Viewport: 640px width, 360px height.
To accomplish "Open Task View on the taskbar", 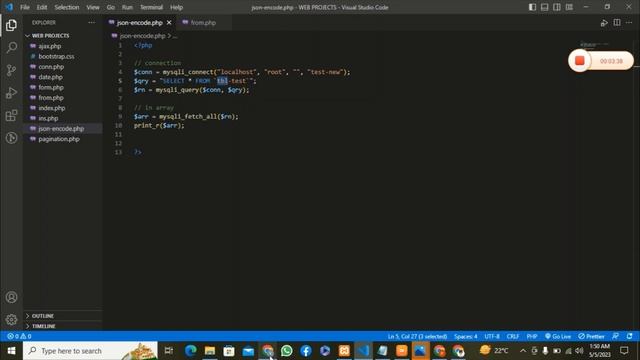I will pyautogui.click(x=168, y=351).
